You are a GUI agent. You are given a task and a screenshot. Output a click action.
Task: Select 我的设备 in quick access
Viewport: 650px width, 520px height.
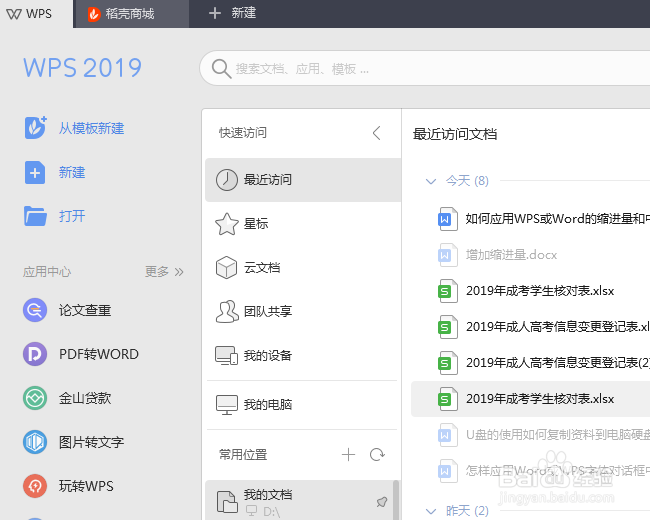(x=303, y=355)
